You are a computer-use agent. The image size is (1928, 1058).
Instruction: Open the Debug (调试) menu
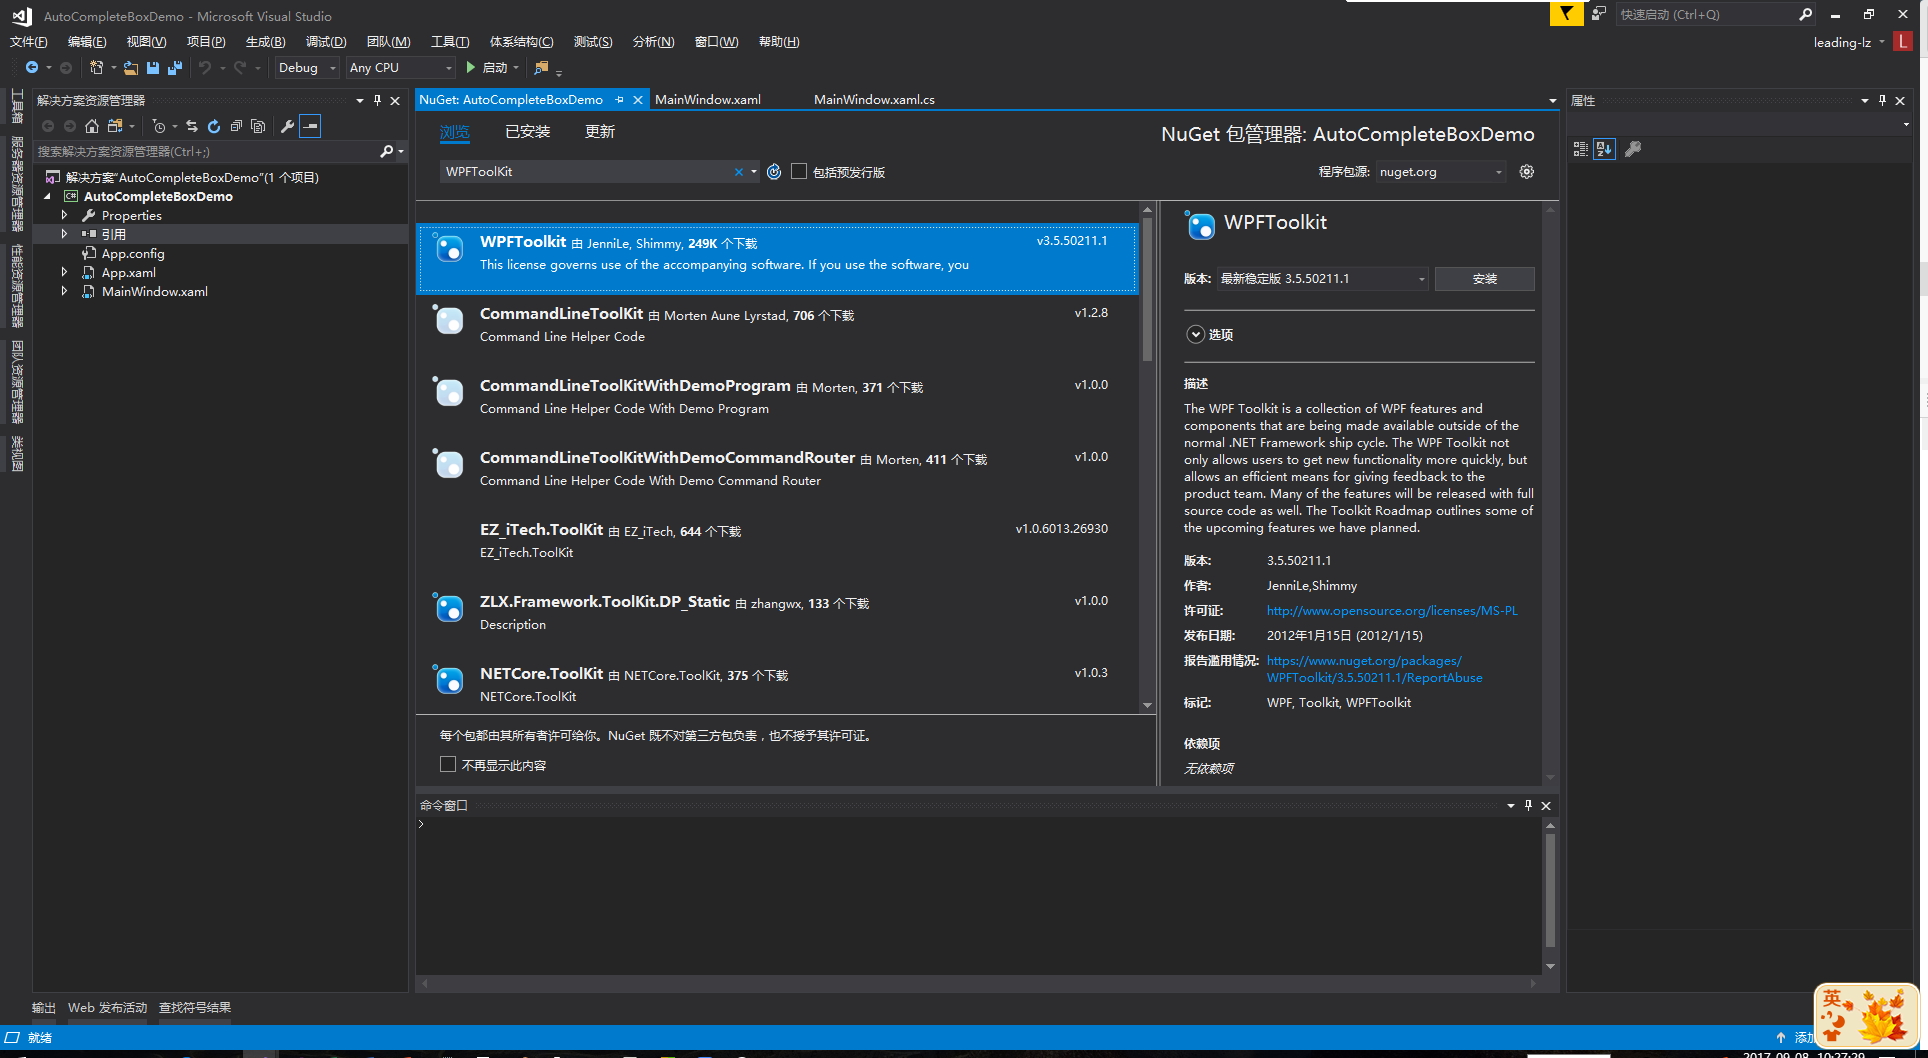pyautogui.click(x=326, y=42)
